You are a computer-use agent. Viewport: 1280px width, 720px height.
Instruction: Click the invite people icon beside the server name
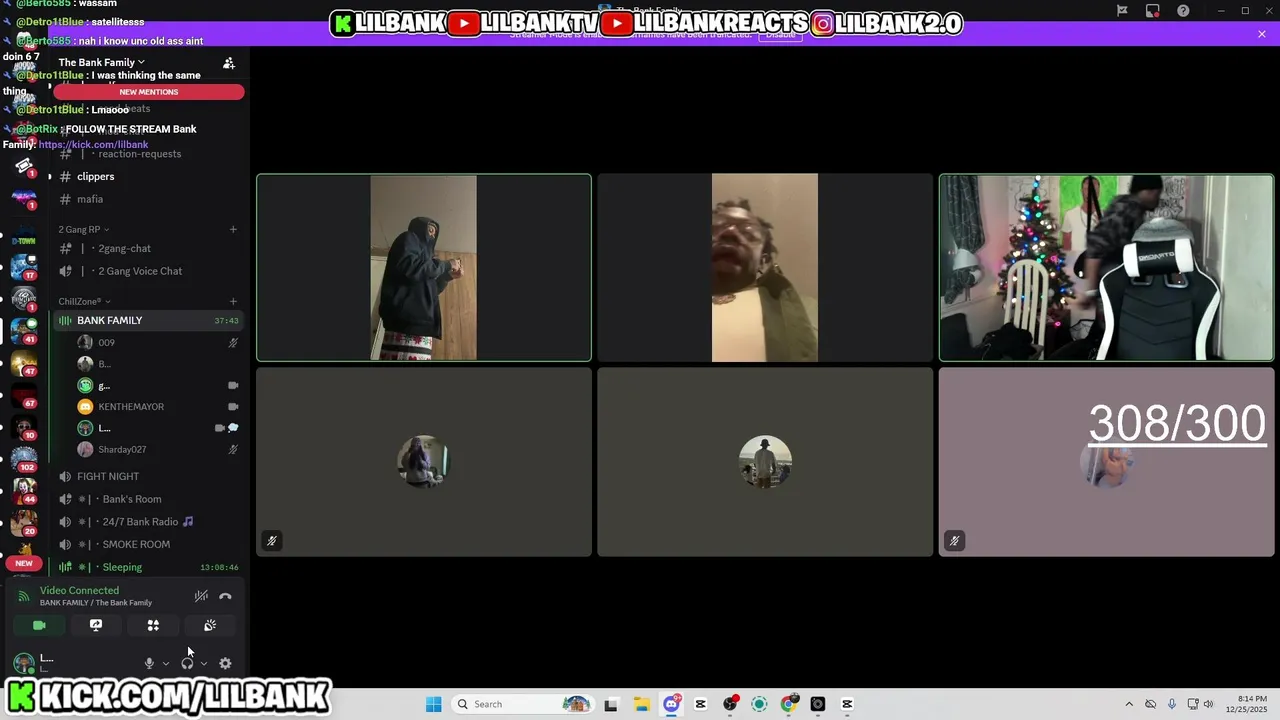tap(229, 63)
